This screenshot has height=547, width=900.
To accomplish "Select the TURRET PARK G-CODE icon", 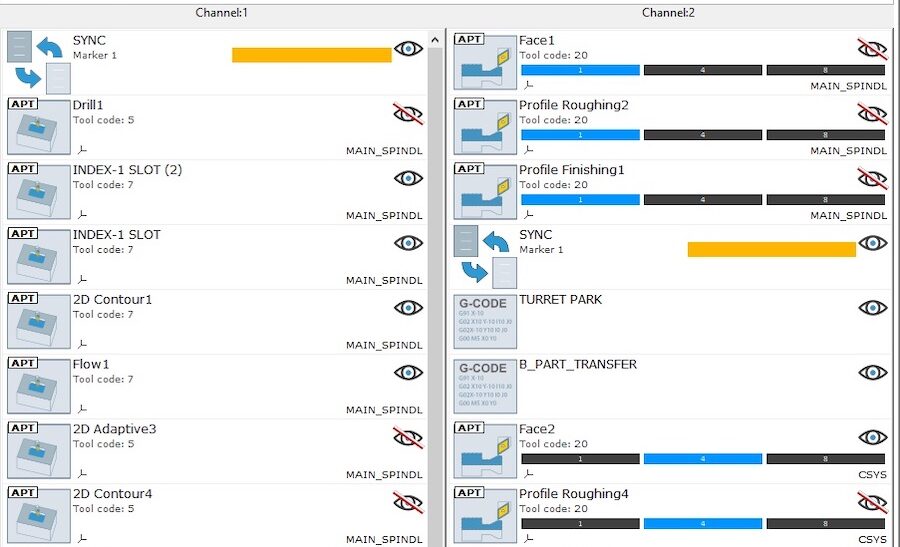I will [483, 322].
